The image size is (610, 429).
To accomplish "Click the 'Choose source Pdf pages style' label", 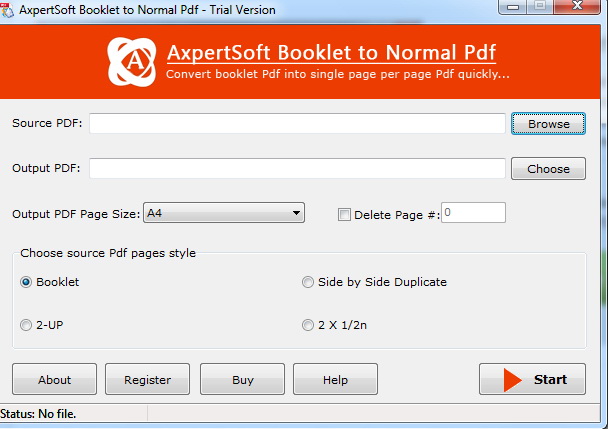I will [108, 253].
